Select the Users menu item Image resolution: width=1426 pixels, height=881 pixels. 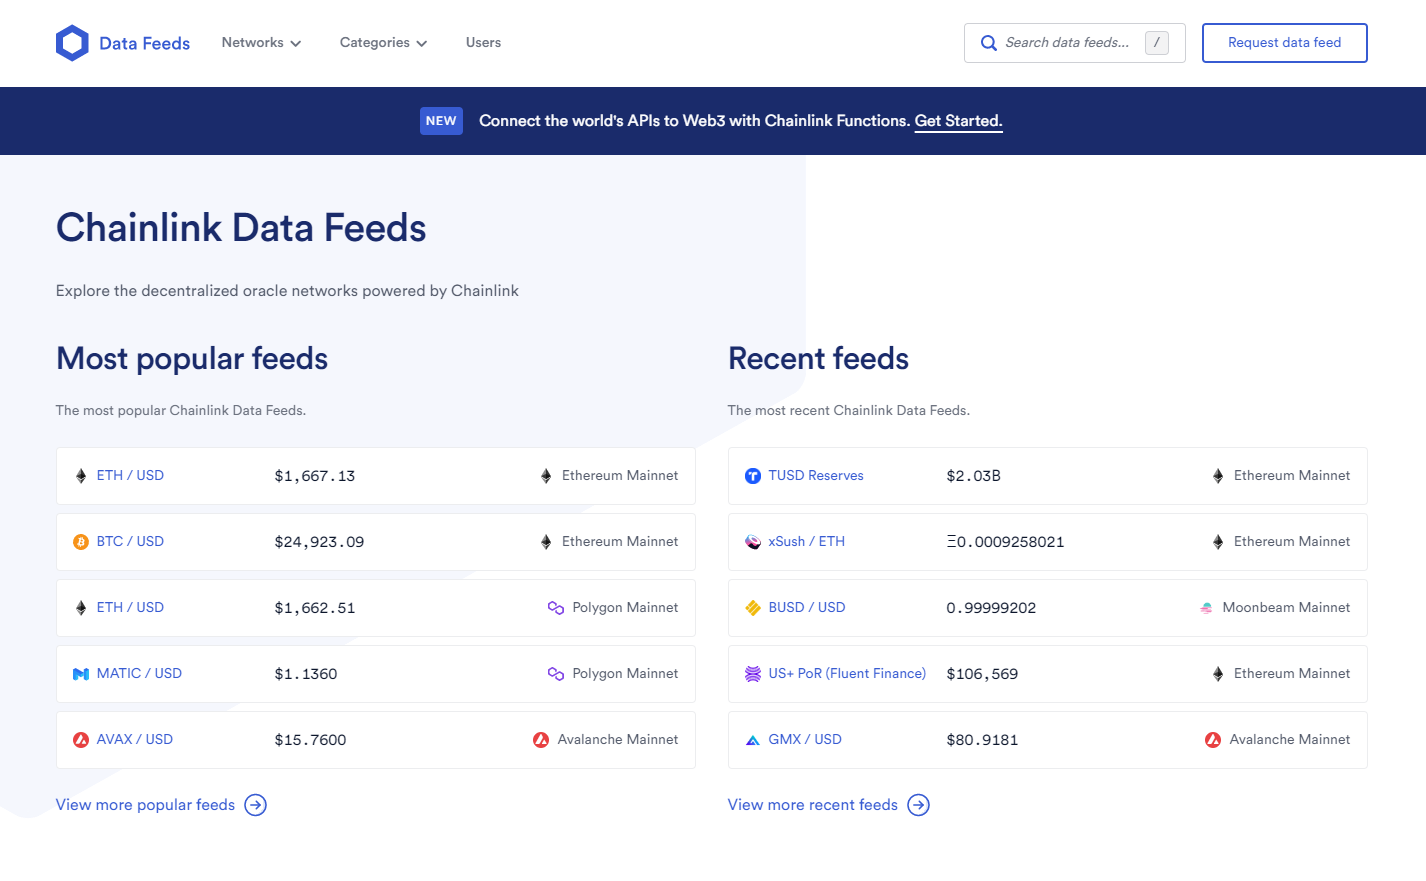(483, 42)
